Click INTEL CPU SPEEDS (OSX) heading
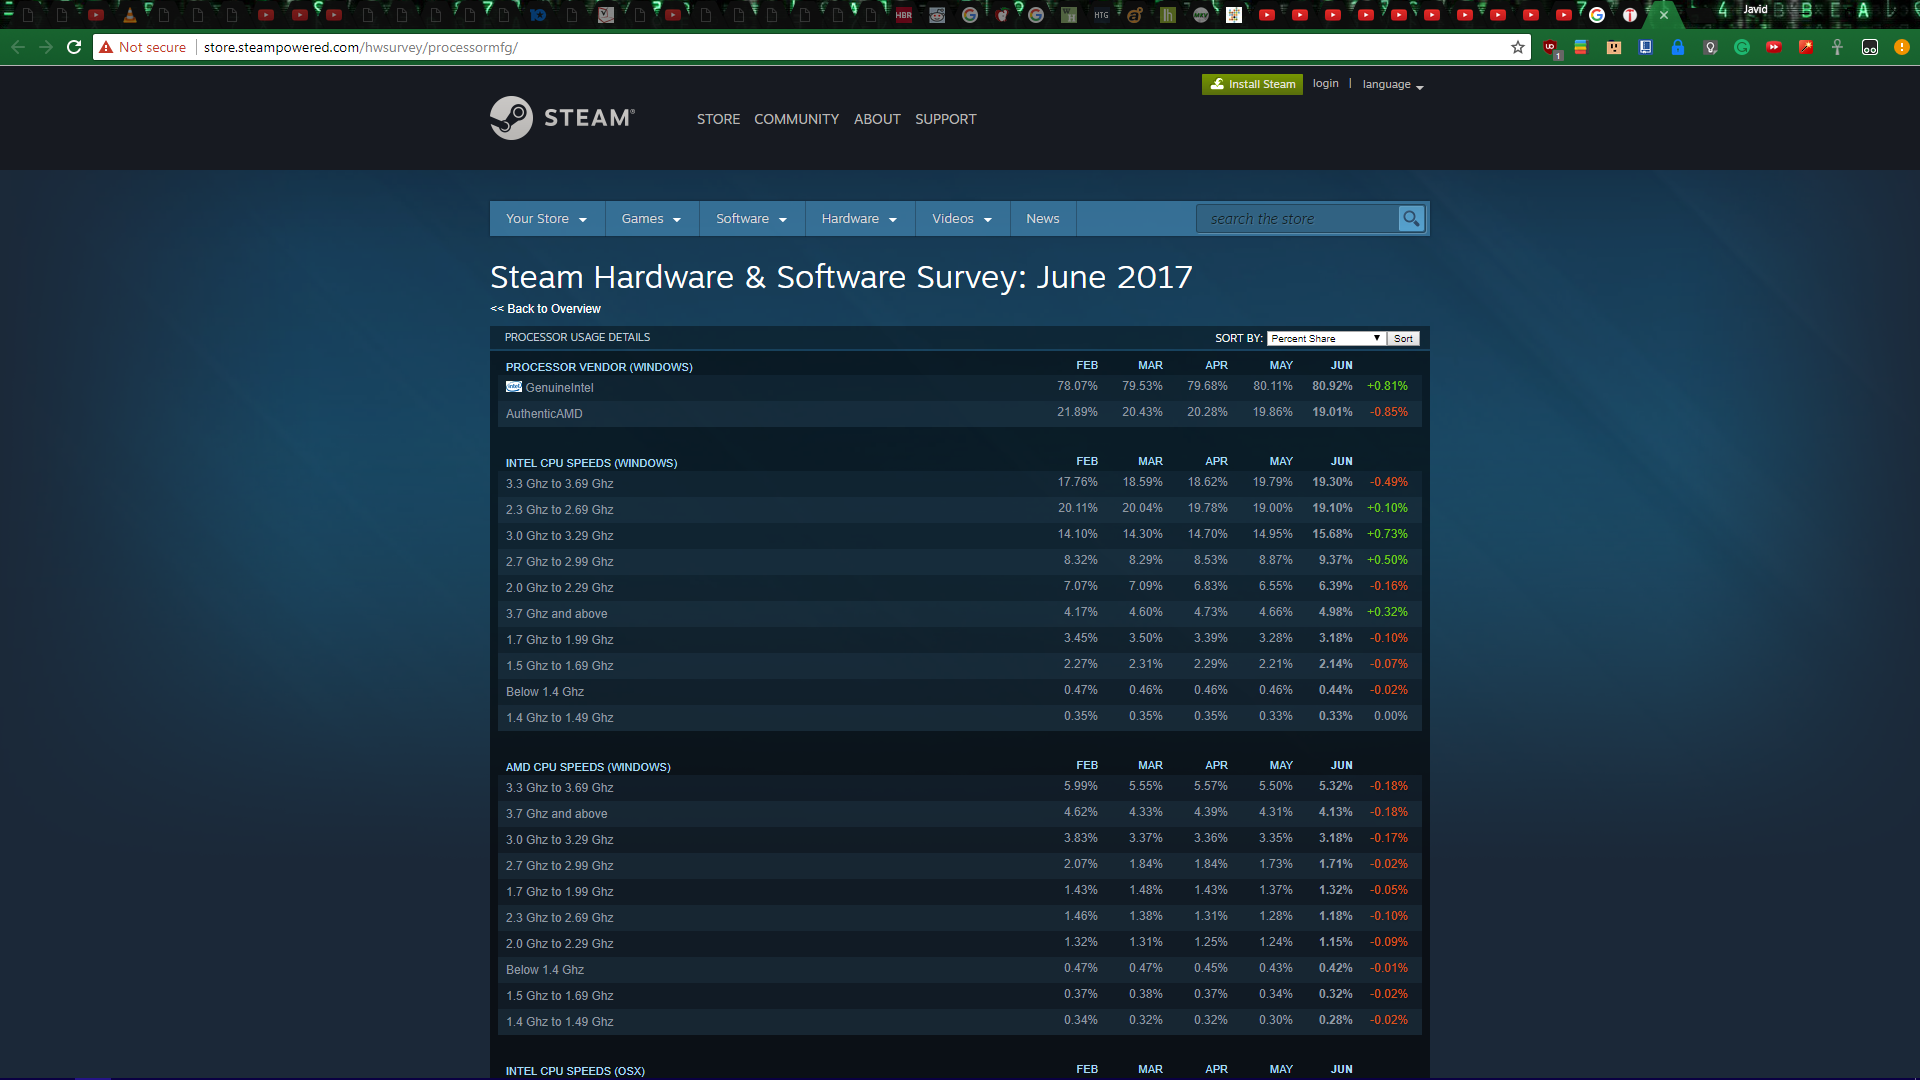This screenshot has width=1920, height=1080. click(x=575, y=1071)
